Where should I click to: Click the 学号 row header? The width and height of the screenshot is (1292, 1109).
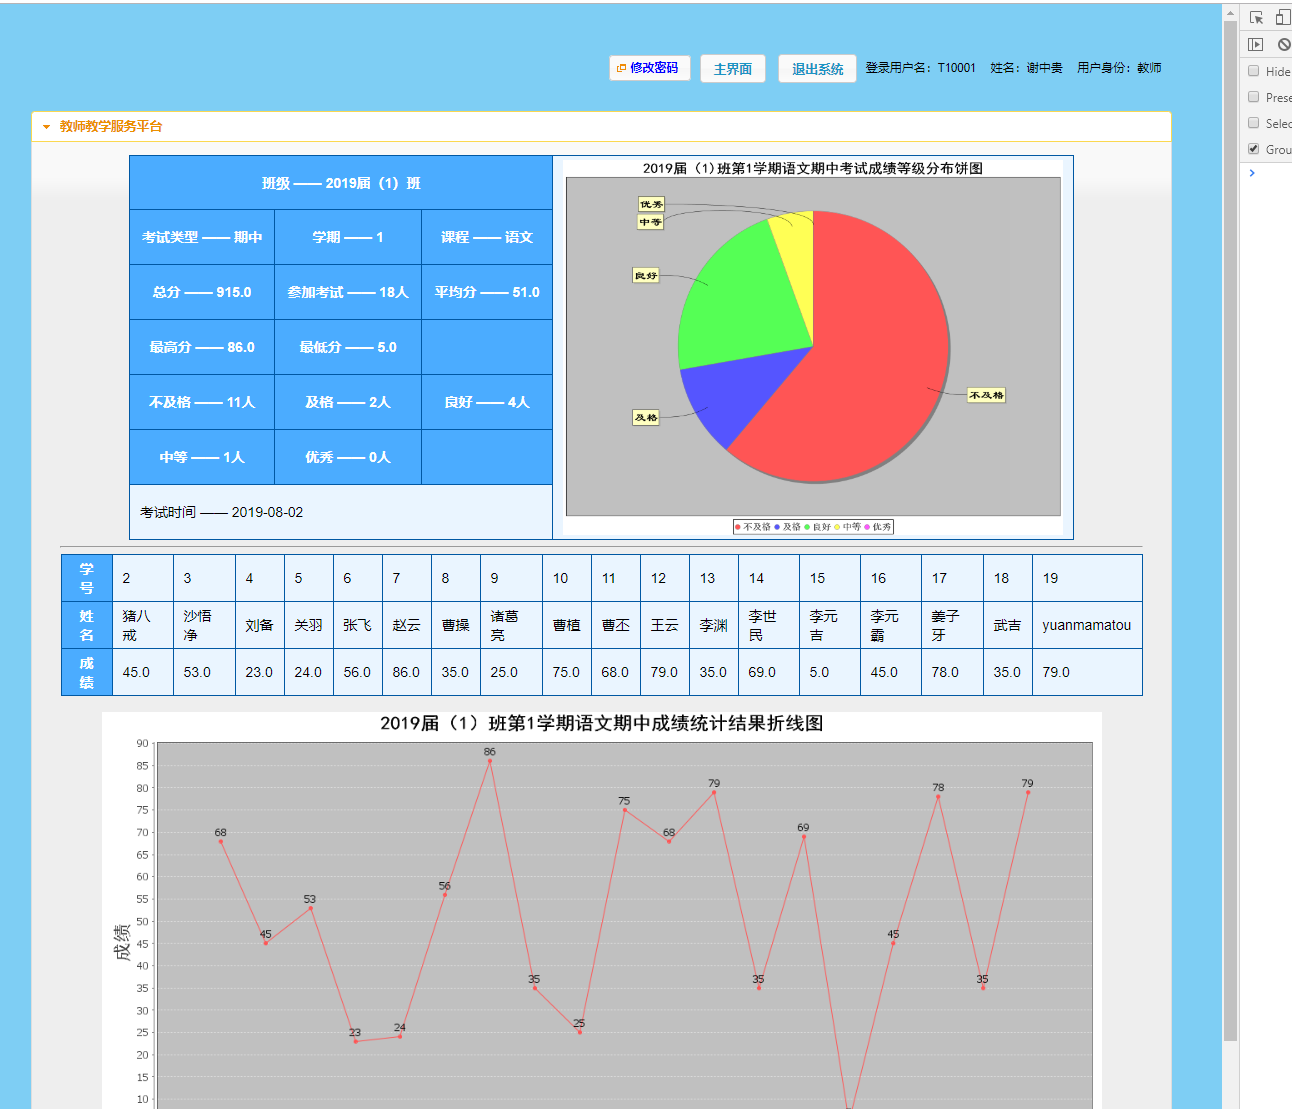click(87, 578)
